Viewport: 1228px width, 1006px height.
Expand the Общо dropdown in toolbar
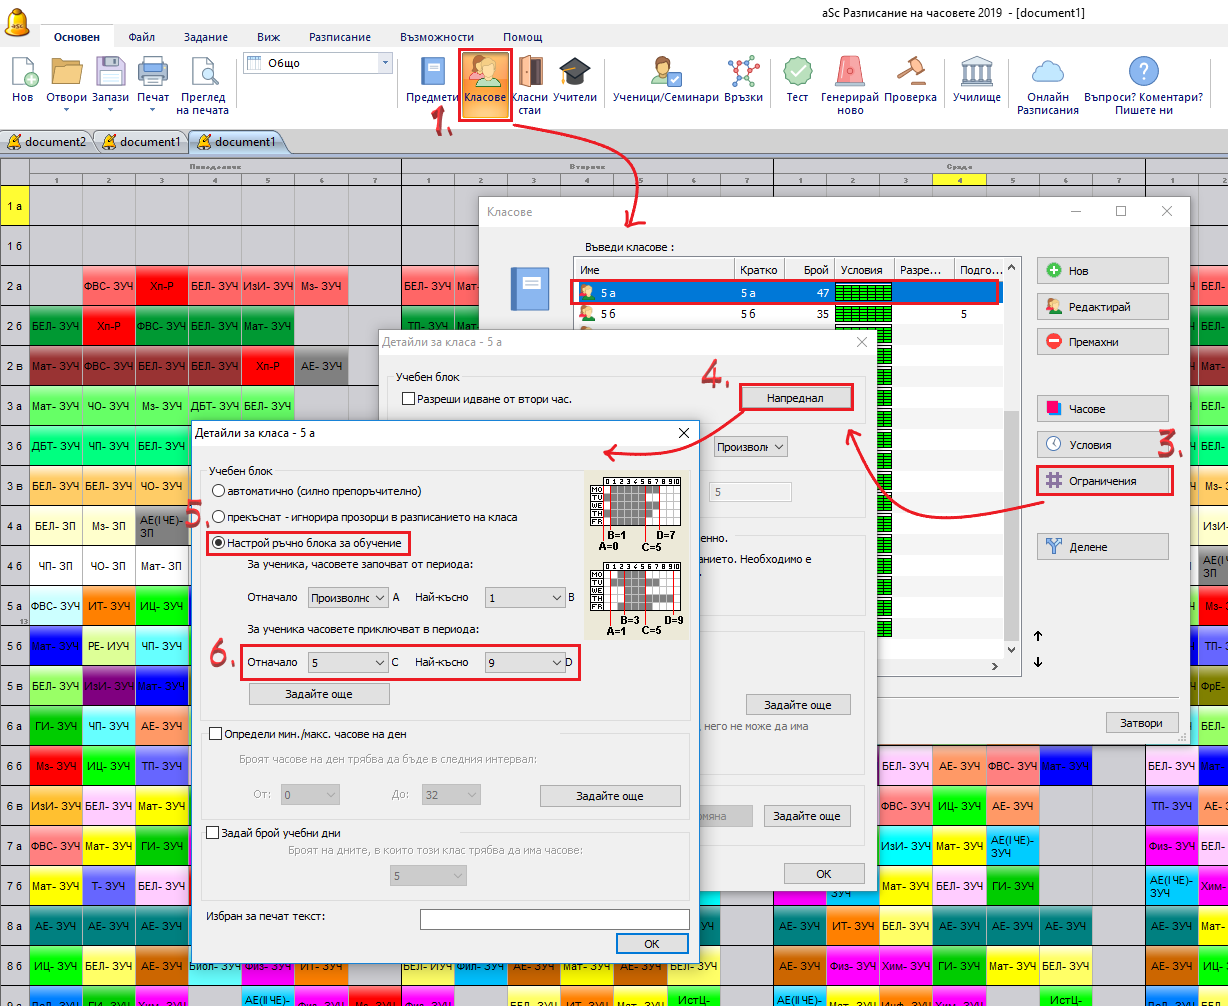385,63
